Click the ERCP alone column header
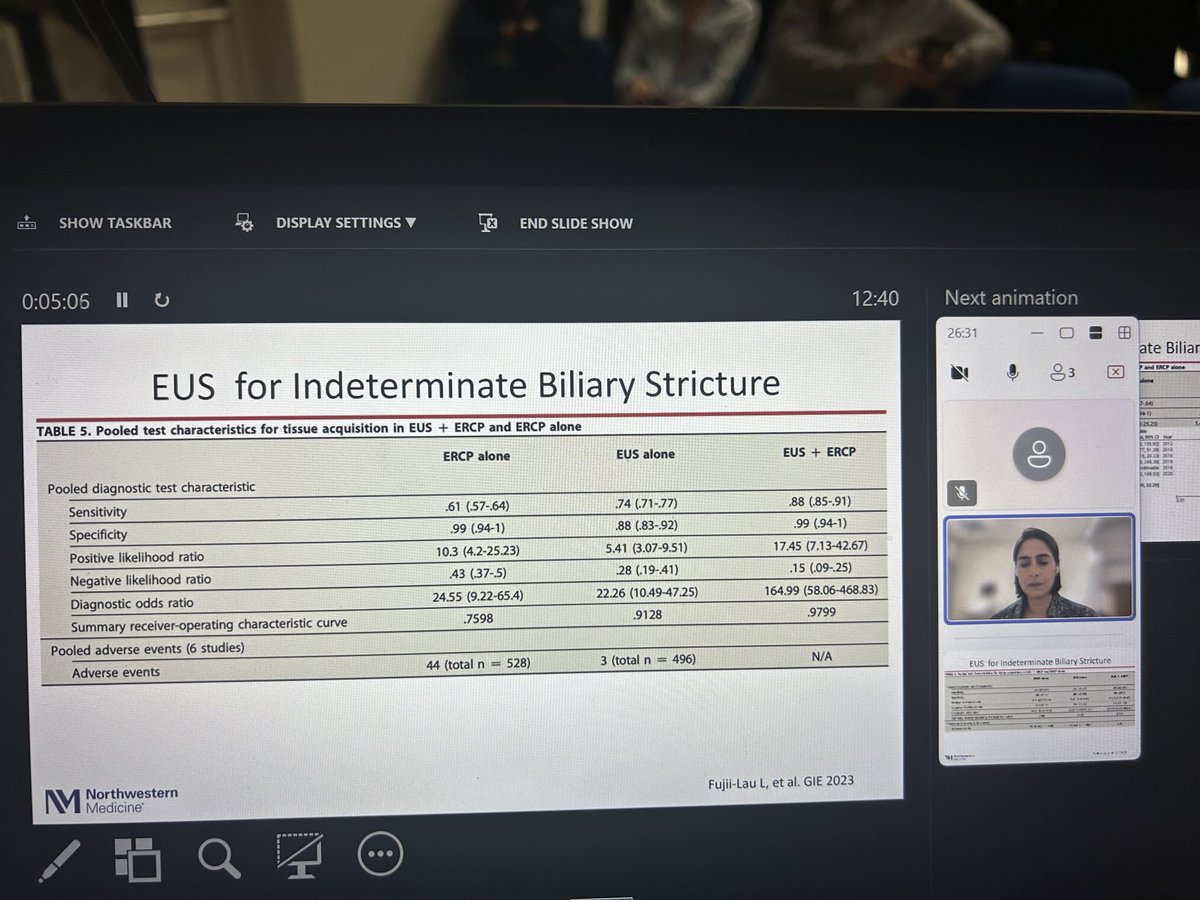This screenshot has height=900, width=1200. 476,456
